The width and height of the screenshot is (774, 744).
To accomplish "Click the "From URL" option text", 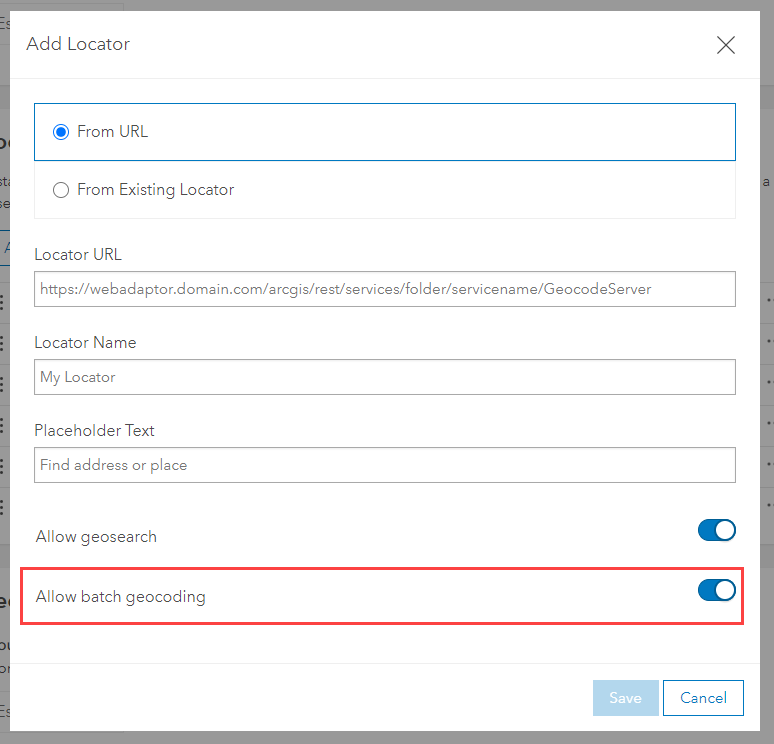I will [x=112, y=132].
